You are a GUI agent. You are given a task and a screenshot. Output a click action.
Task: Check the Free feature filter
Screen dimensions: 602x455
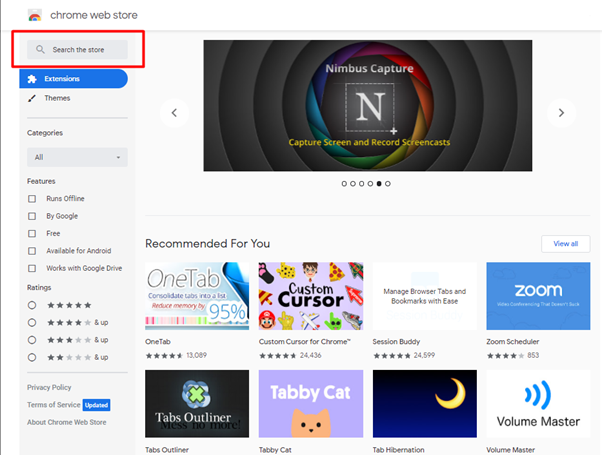coord(32,233)
